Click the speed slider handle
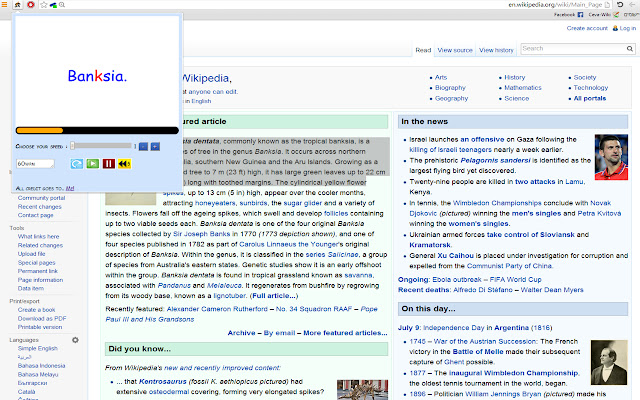Screen dimensions: 640x400 click(x=72, y=146)
